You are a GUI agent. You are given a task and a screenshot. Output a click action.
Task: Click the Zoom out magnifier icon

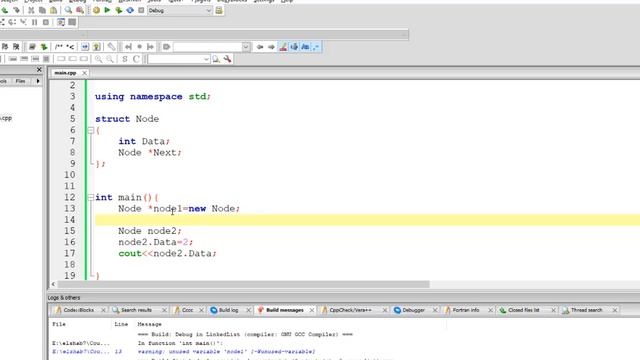click(x=110, y=59)
